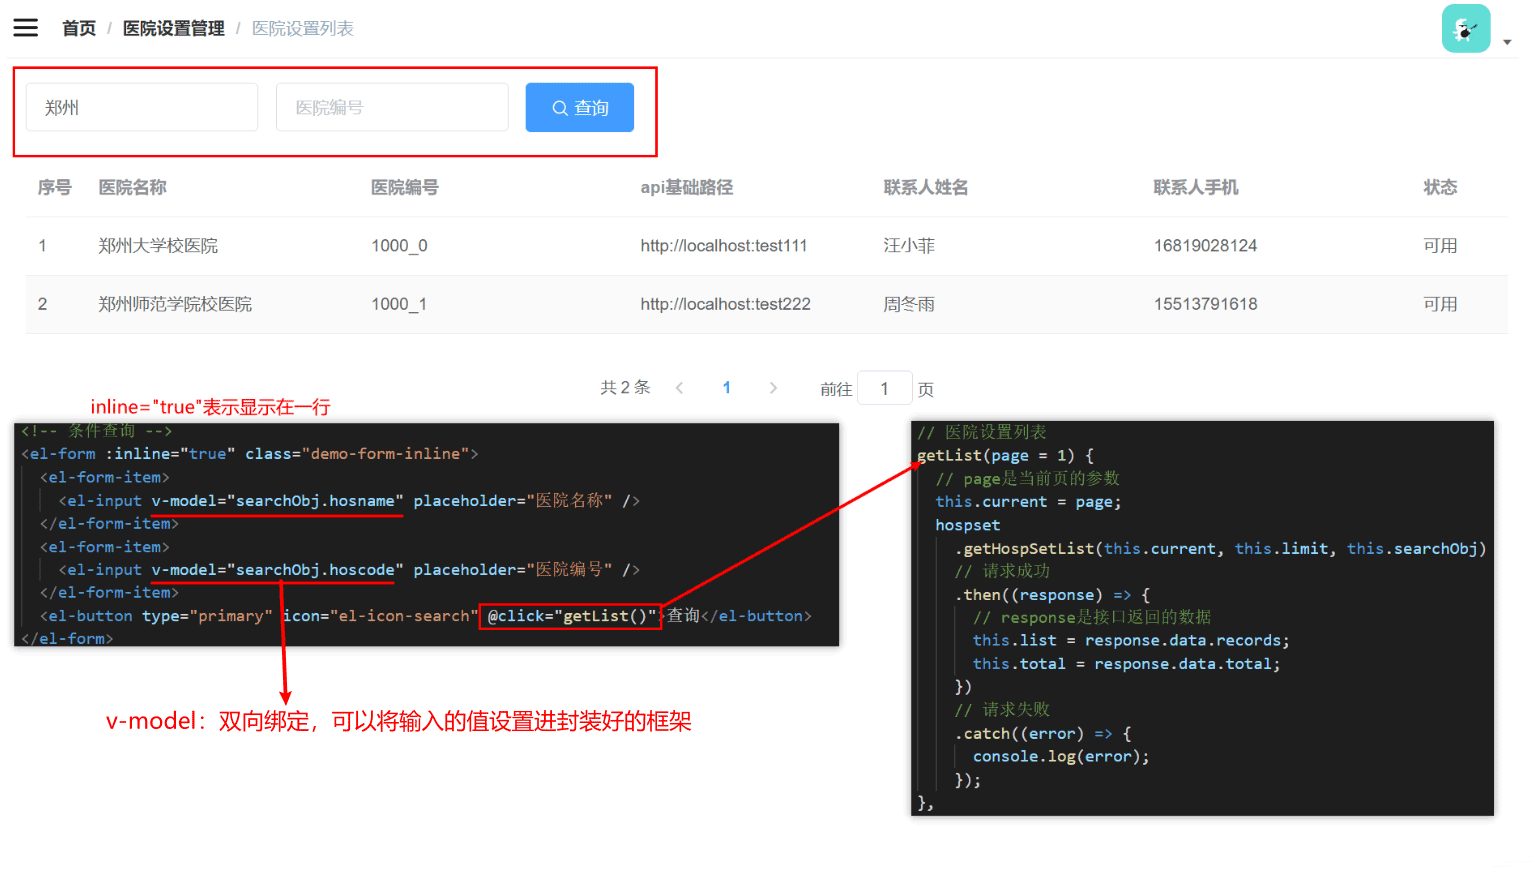Select 可用 status in 郑州大学校医院 row
This screenshot has height=872, width=1540.
coord(1441,246)
